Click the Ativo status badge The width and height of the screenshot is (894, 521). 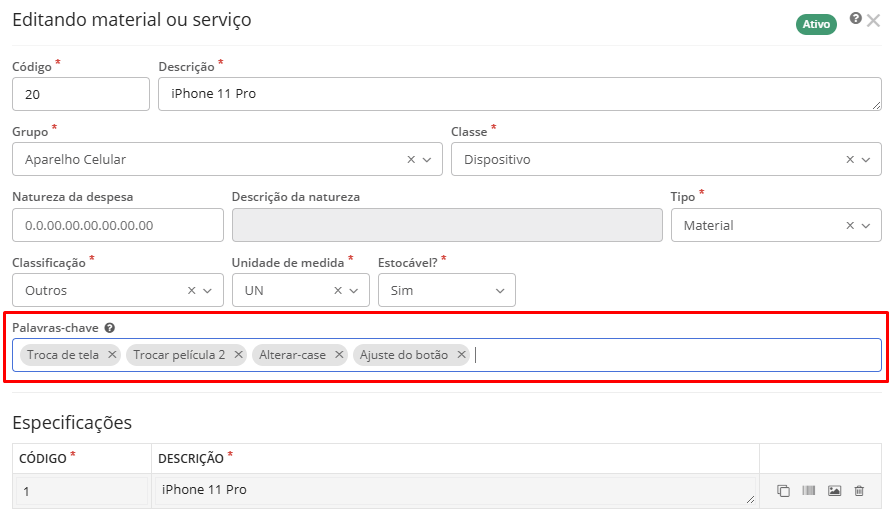coord(816,25)
